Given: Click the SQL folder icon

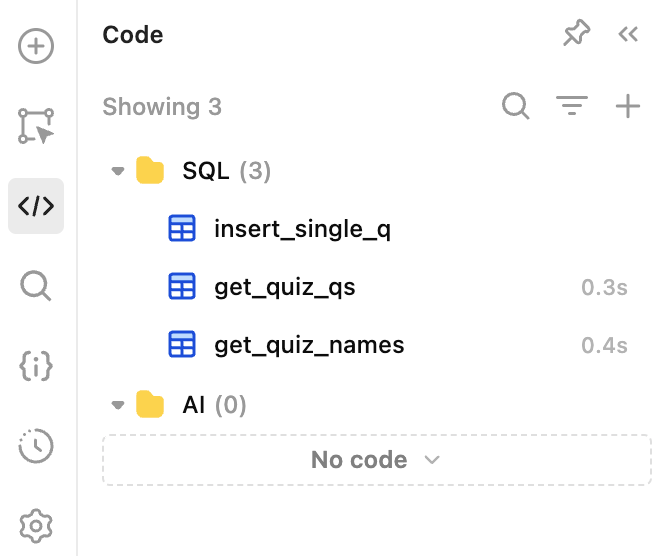Looking at the screenshot, I should 150,170.
